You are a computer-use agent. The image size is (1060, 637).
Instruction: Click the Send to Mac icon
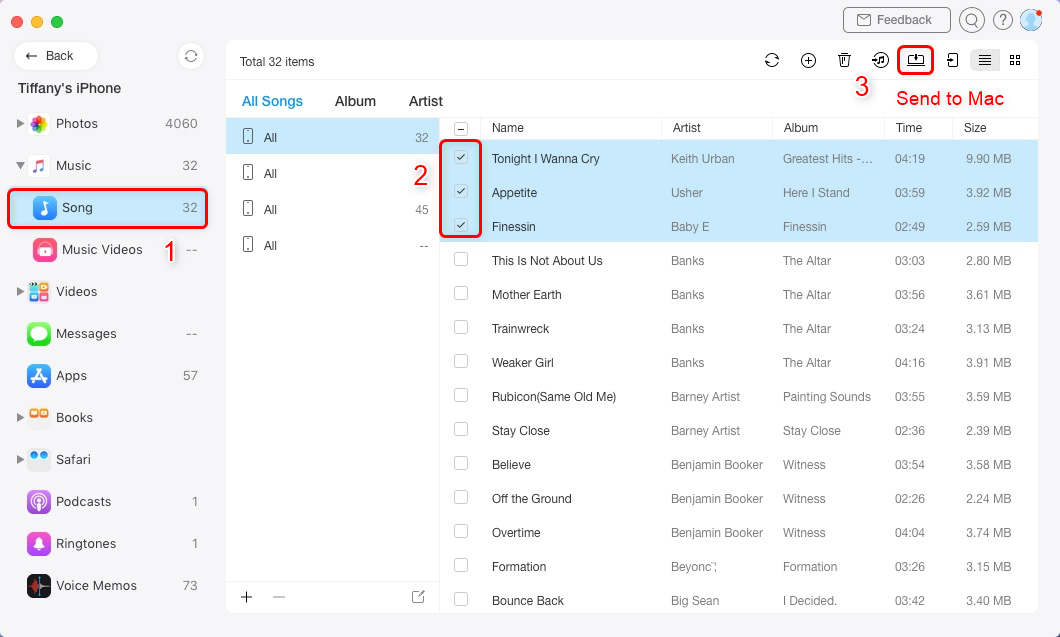click(915, 60)
